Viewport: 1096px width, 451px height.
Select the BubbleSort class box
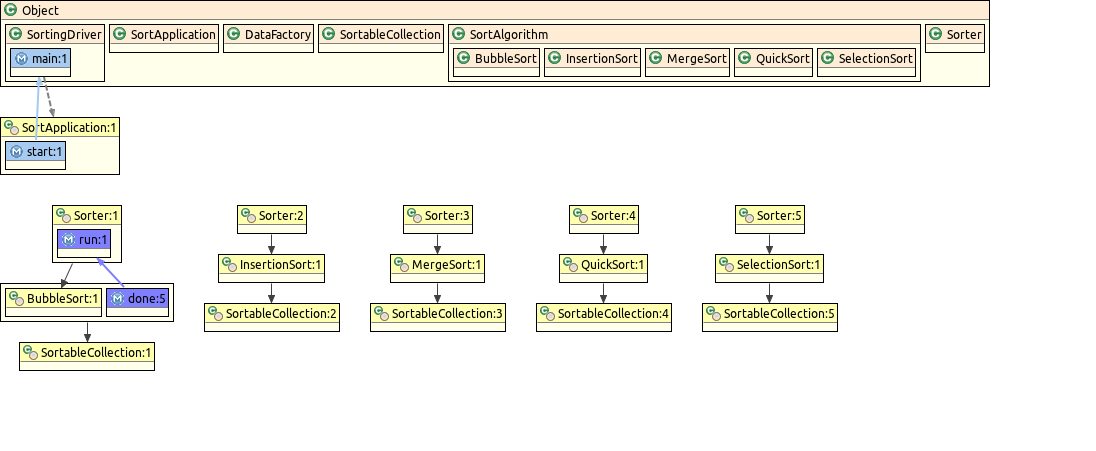(x=496, y=60)
